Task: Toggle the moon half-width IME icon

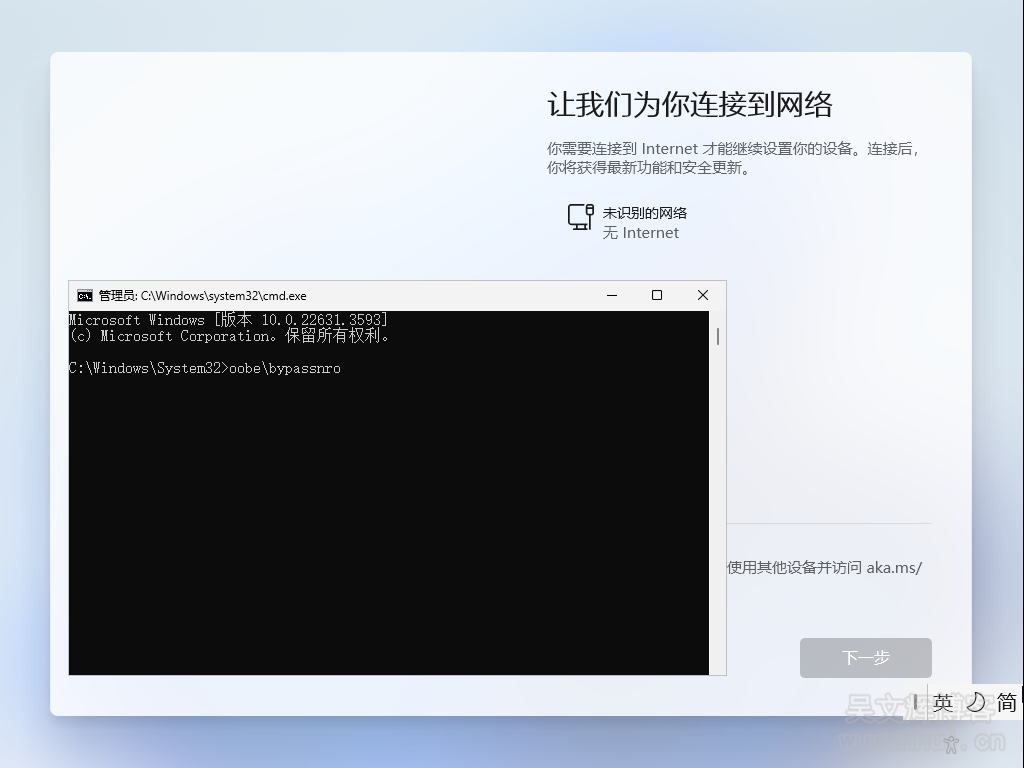Action: tap(975, 702)
